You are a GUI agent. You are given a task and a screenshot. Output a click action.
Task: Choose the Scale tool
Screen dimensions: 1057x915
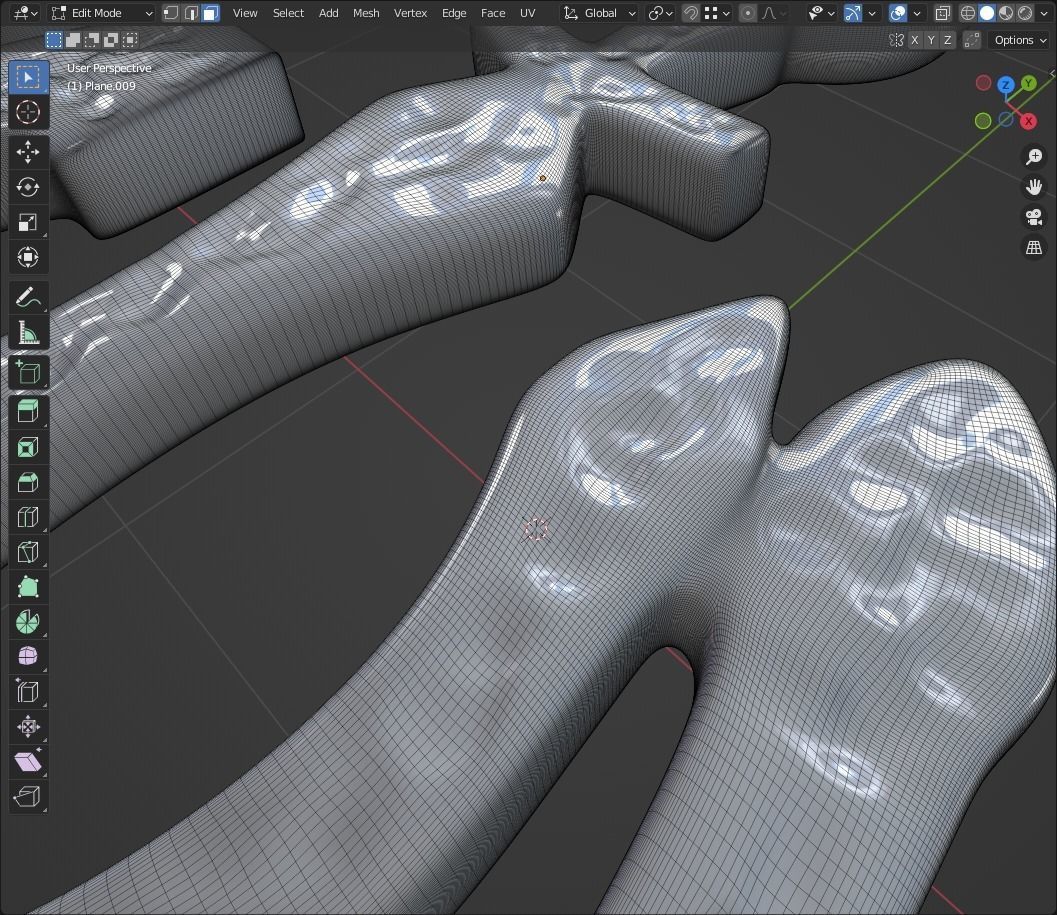pos(28,222)
